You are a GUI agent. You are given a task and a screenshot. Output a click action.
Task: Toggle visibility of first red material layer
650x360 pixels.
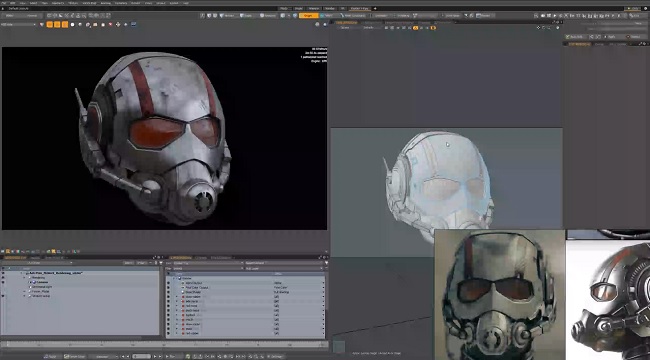click(169, 297)
